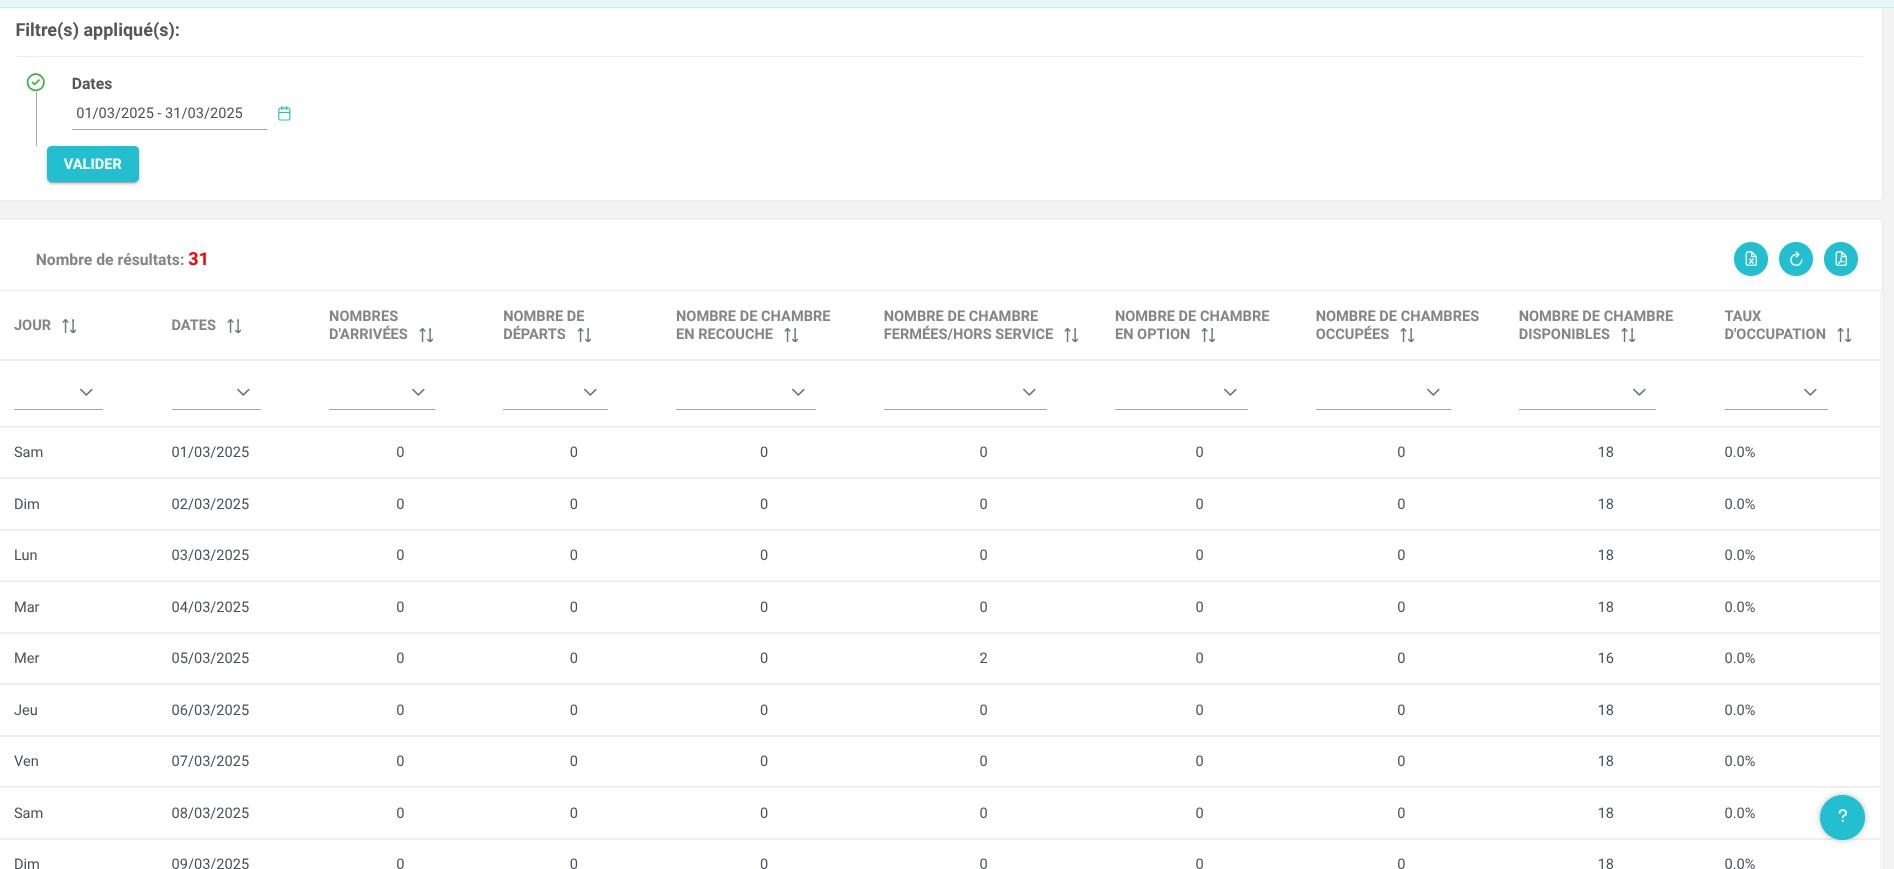This screenshot has height=869, width=1894.
Task: Sort by Nombres d'arrivées
Action: pos(426,335)
